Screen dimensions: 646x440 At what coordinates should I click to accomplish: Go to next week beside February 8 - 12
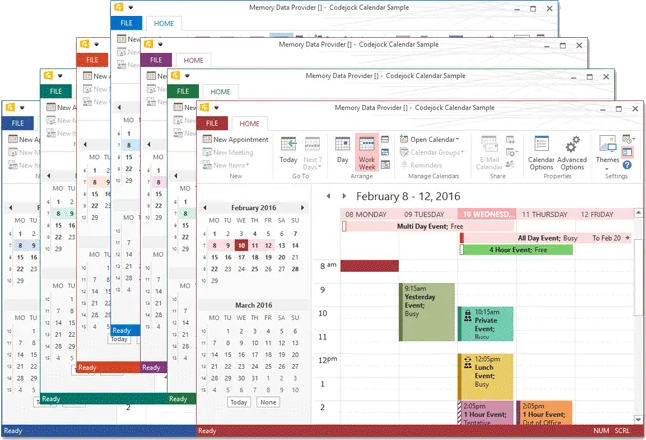coord(344,196)
